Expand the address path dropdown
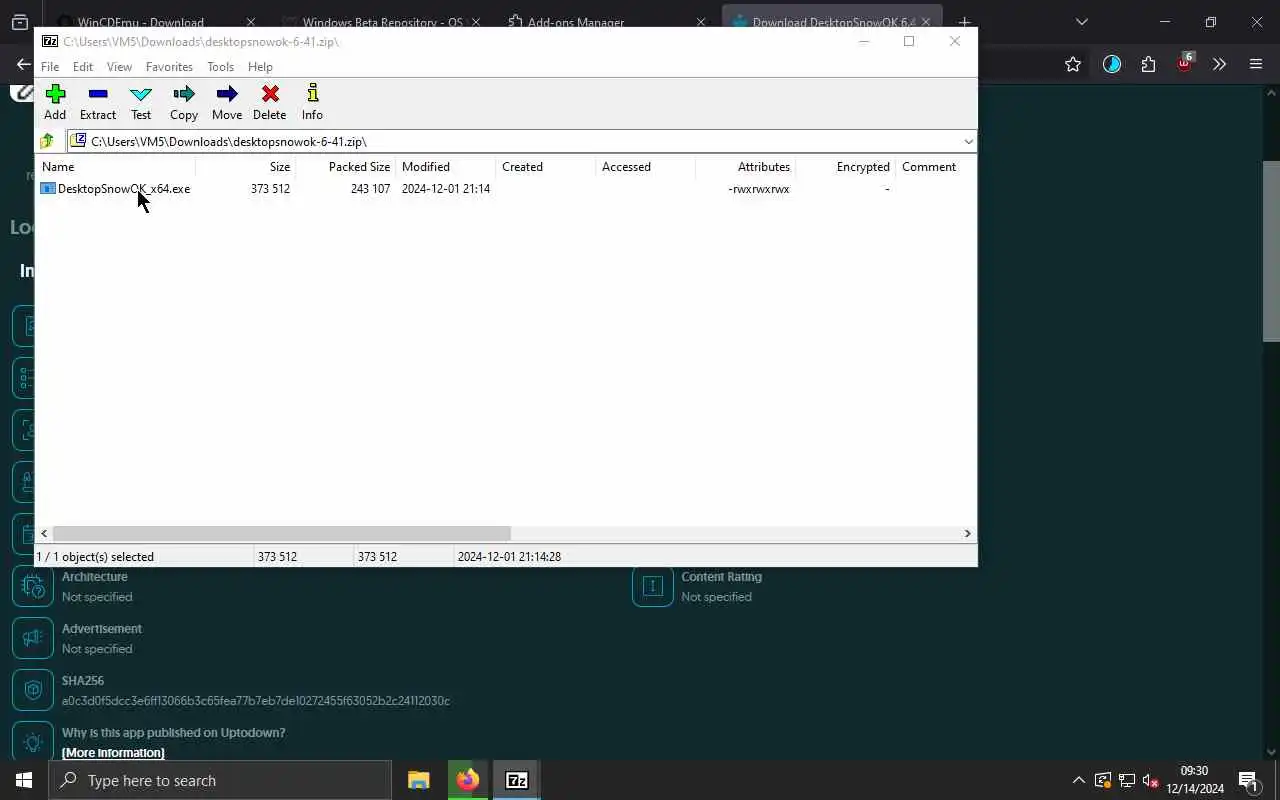 [968, 141]
